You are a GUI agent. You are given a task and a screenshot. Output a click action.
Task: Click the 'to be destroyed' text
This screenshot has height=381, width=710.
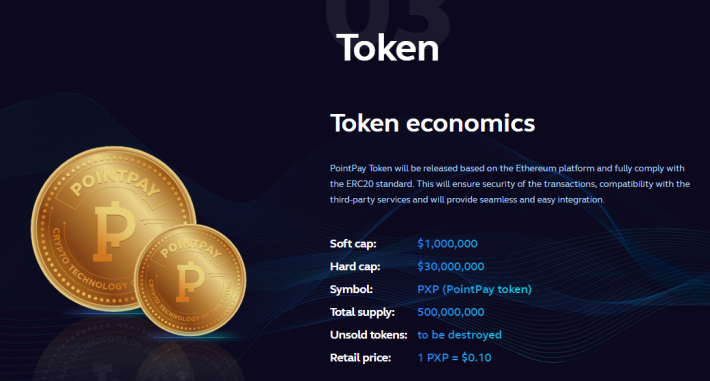coord(459,335)
